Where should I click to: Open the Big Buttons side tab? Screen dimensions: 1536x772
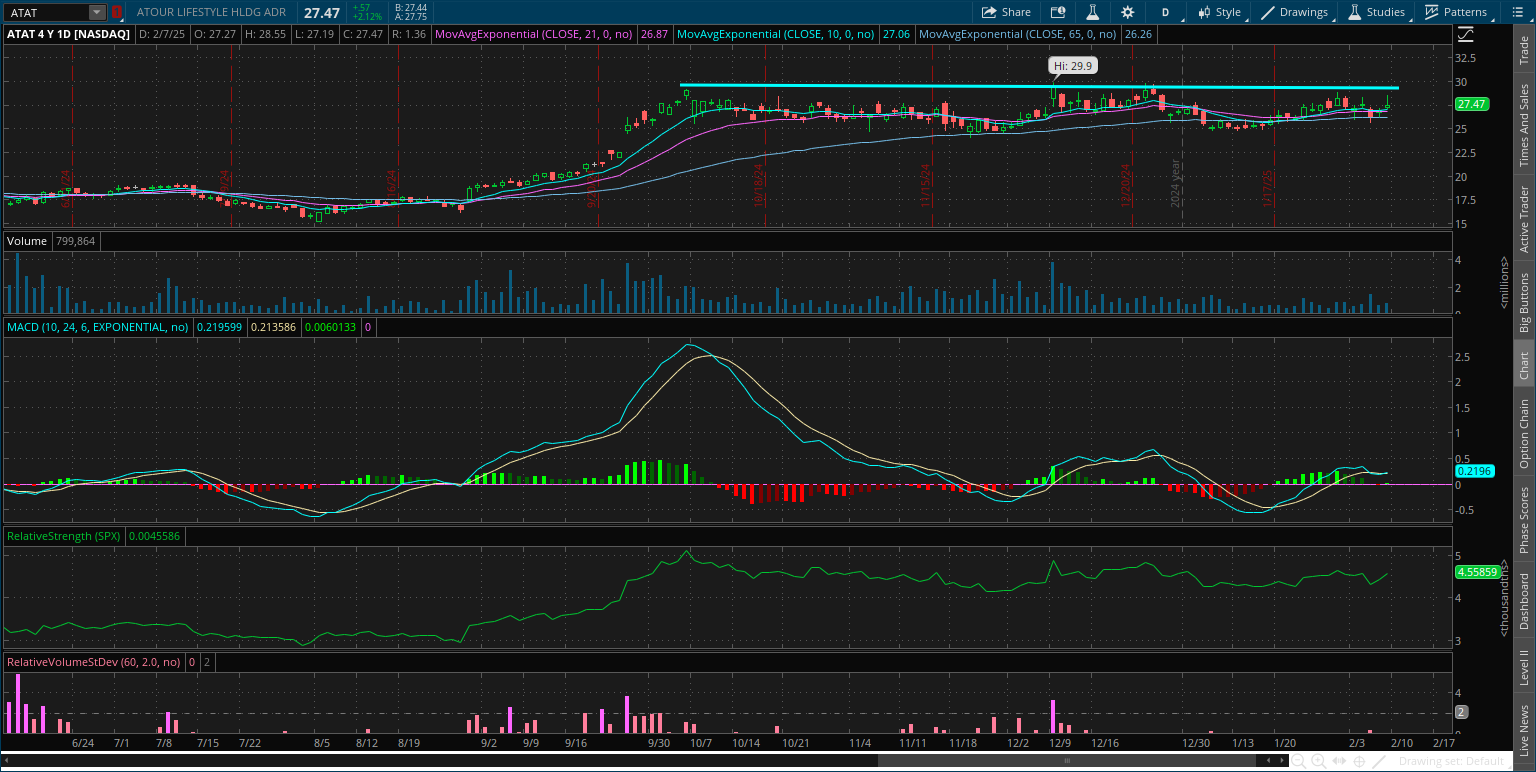[x=1524, y=302]
